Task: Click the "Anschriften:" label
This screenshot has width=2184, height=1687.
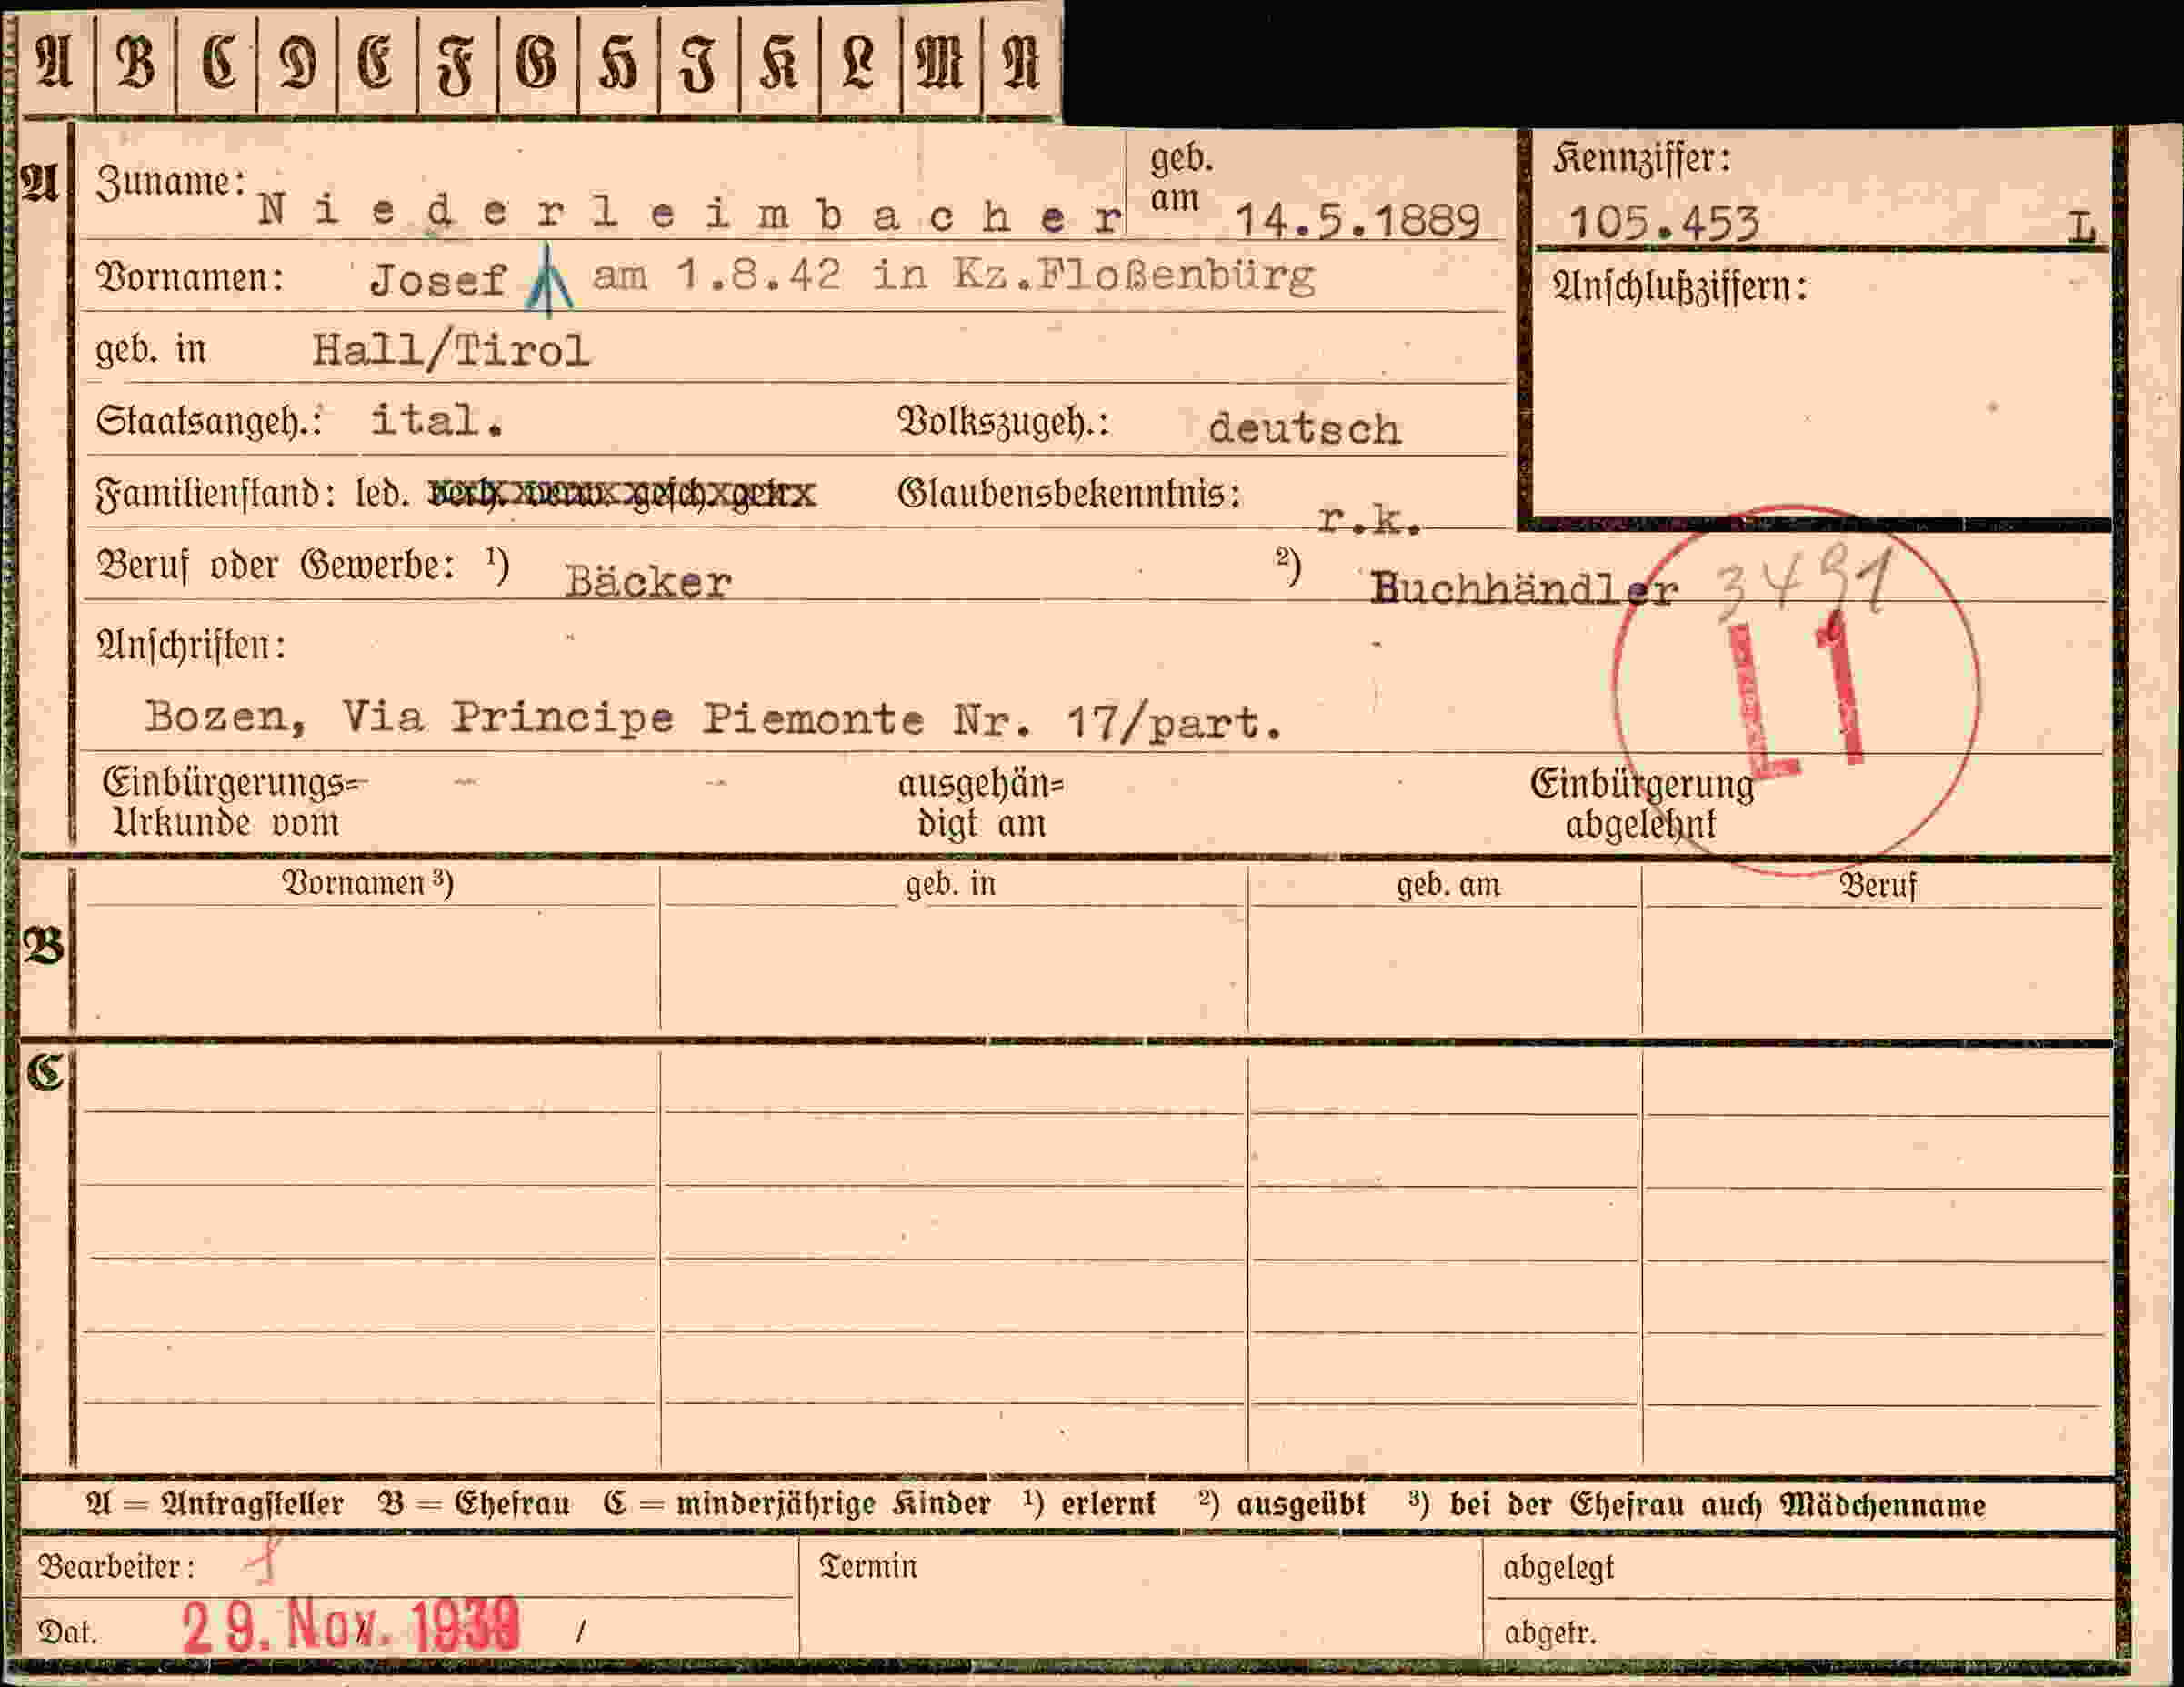Action: 191,646
